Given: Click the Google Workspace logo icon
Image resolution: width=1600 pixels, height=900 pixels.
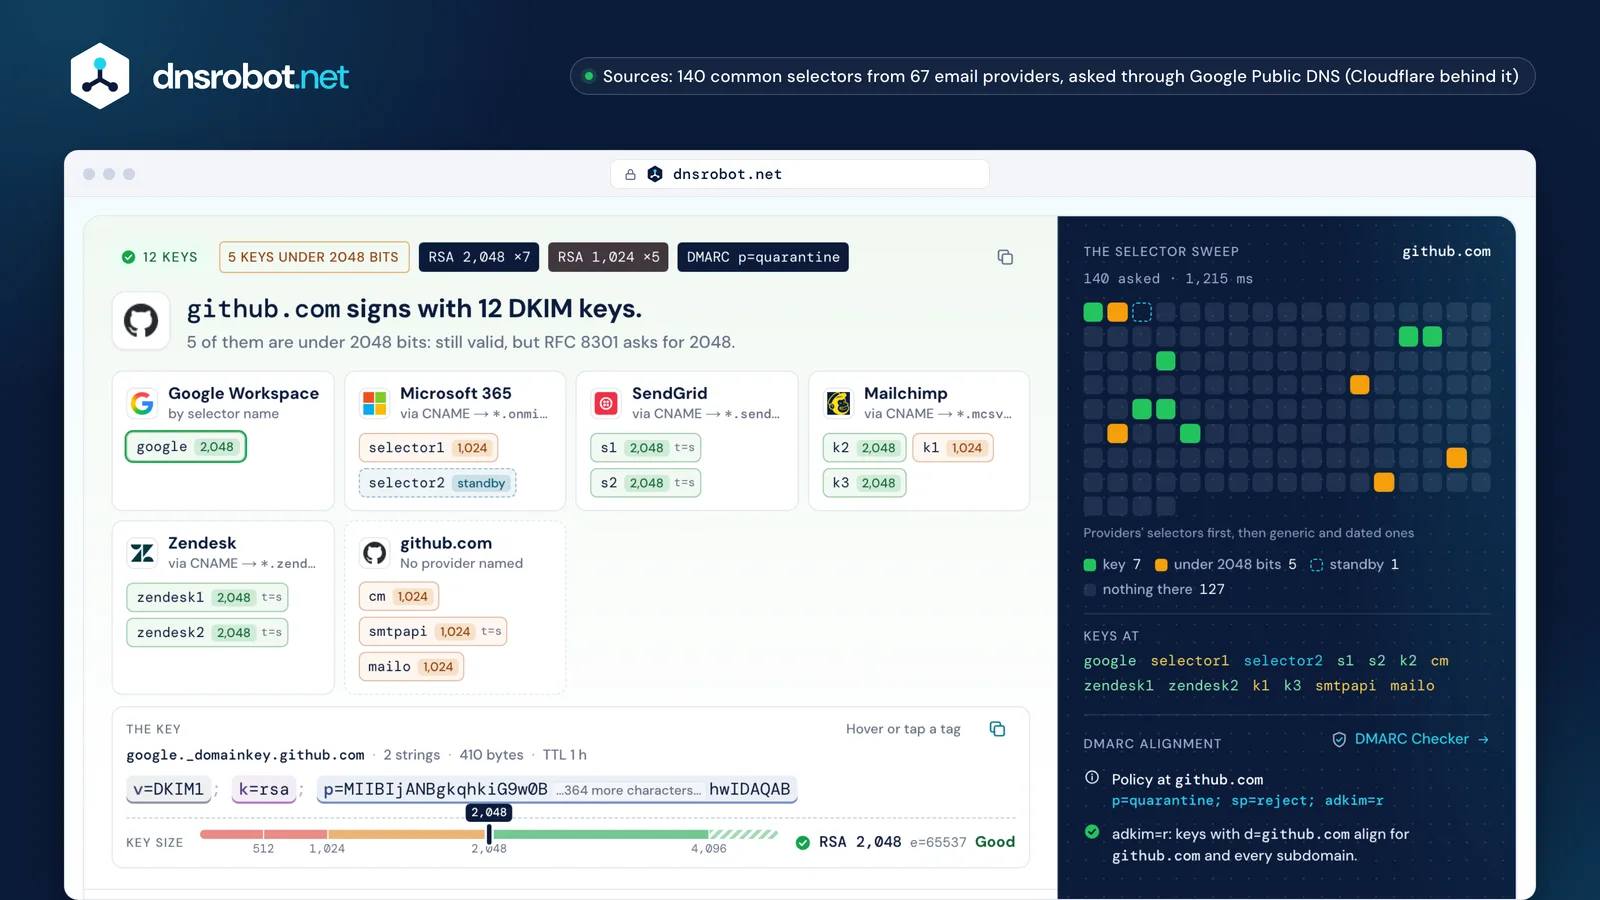Looking at the screenshot, I should [142, 403].
